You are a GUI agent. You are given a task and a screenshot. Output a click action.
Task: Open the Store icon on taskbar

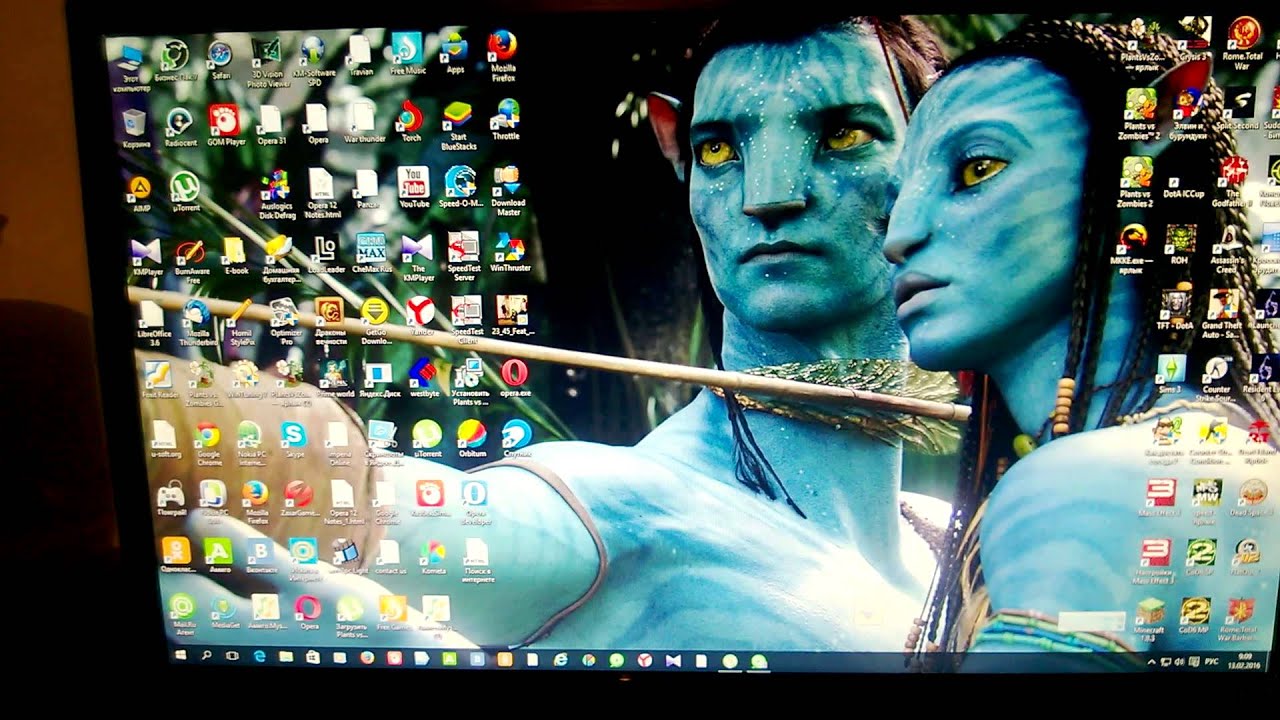pos(313,658)
